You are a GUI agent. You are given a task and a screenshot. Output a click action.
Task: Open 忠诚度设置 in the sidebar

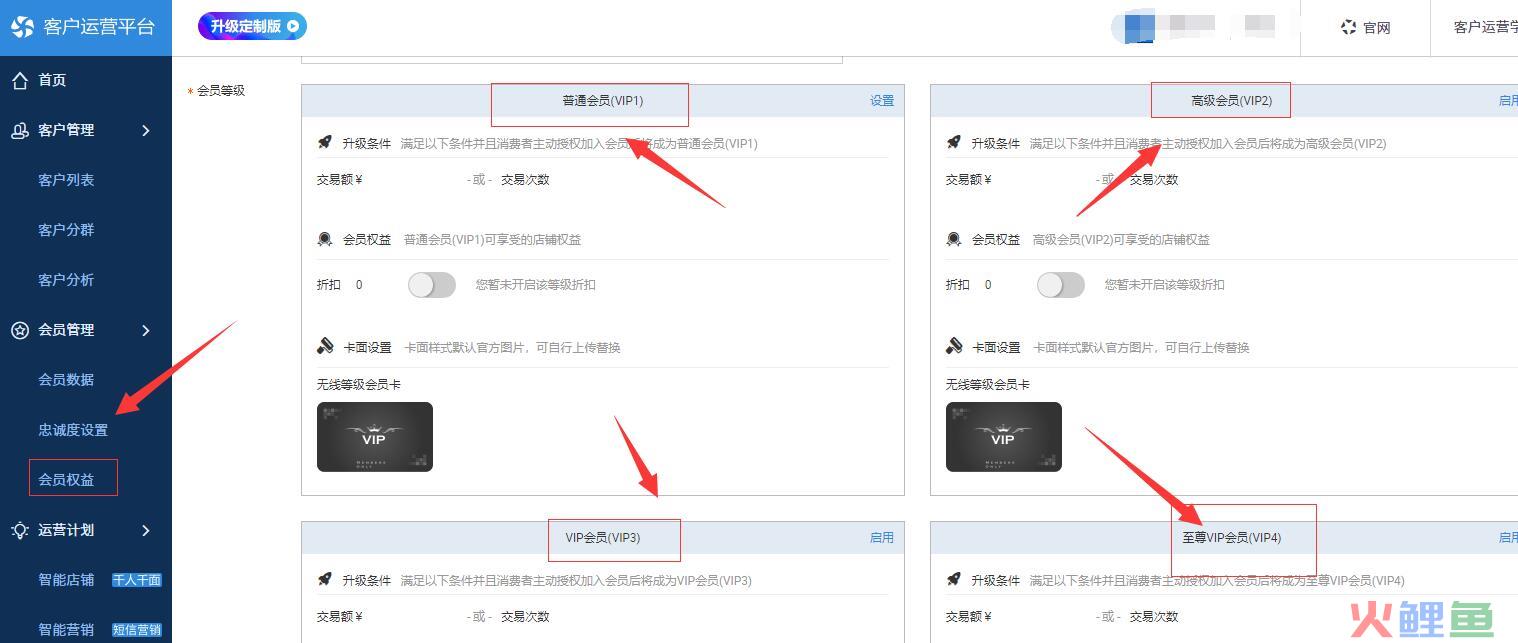pos(73,430)
